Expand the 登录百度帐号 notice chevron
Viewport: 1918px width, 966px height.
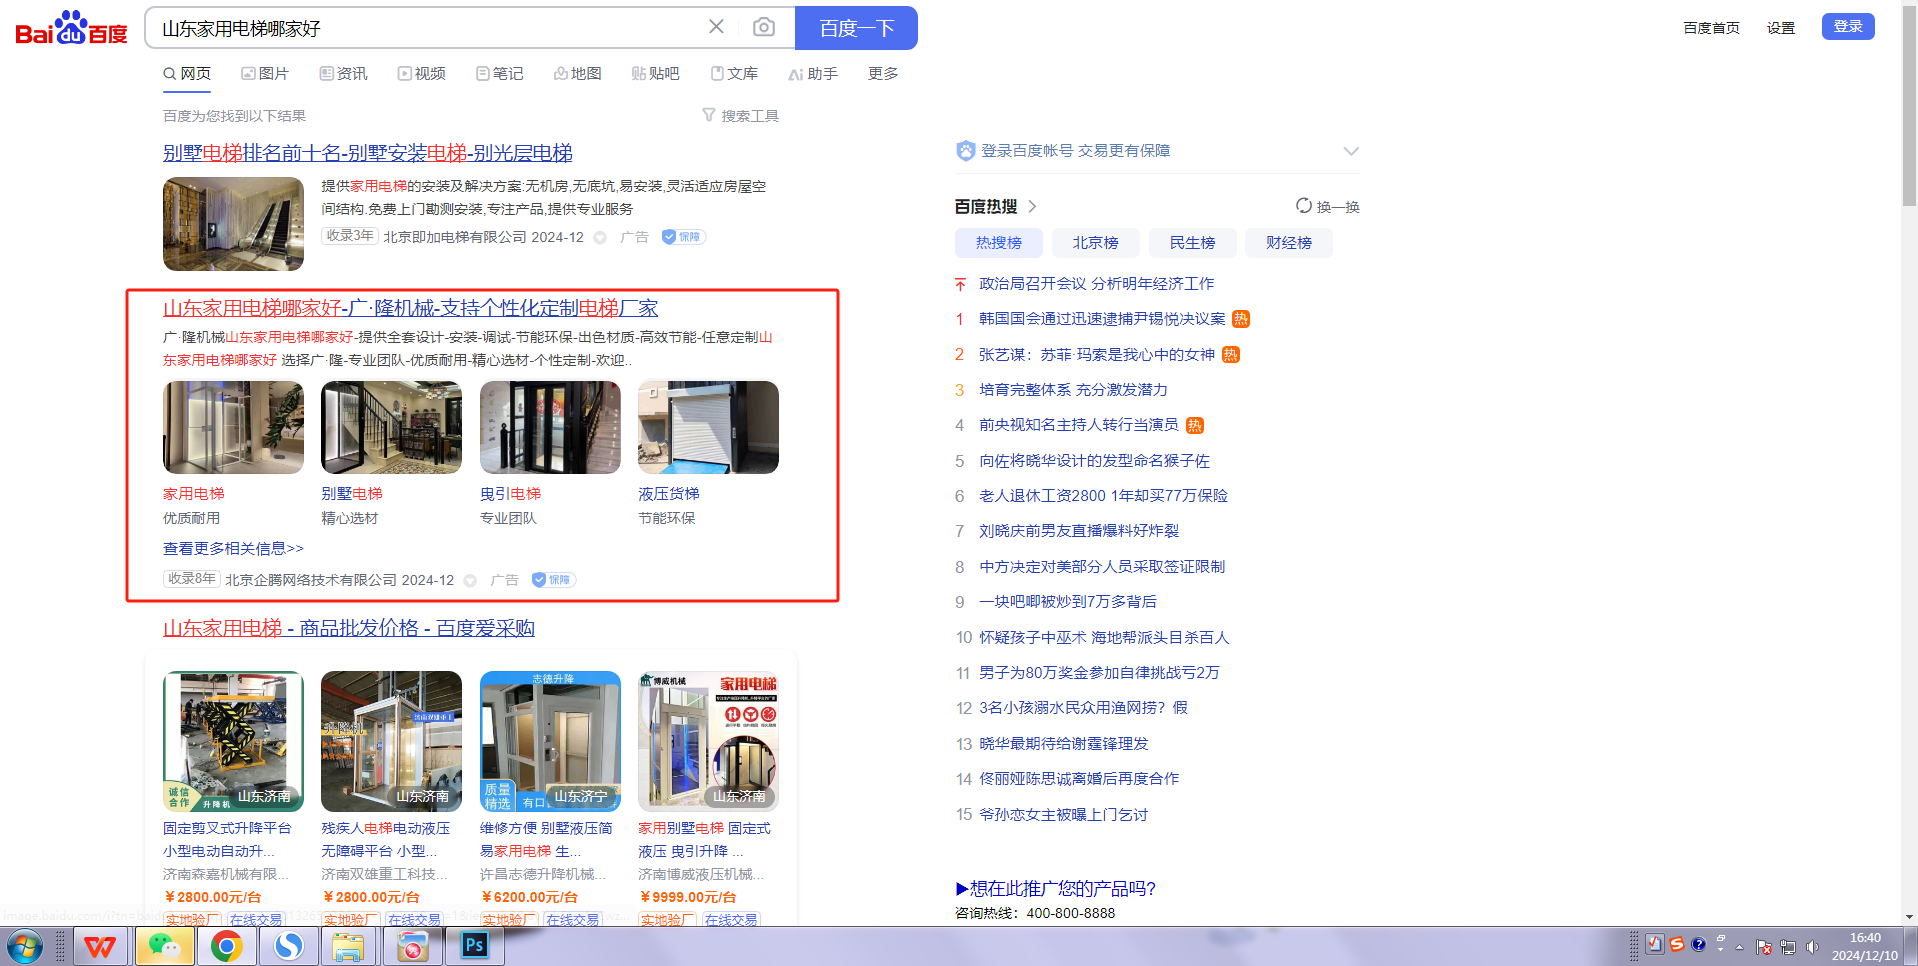point(1351,151)
